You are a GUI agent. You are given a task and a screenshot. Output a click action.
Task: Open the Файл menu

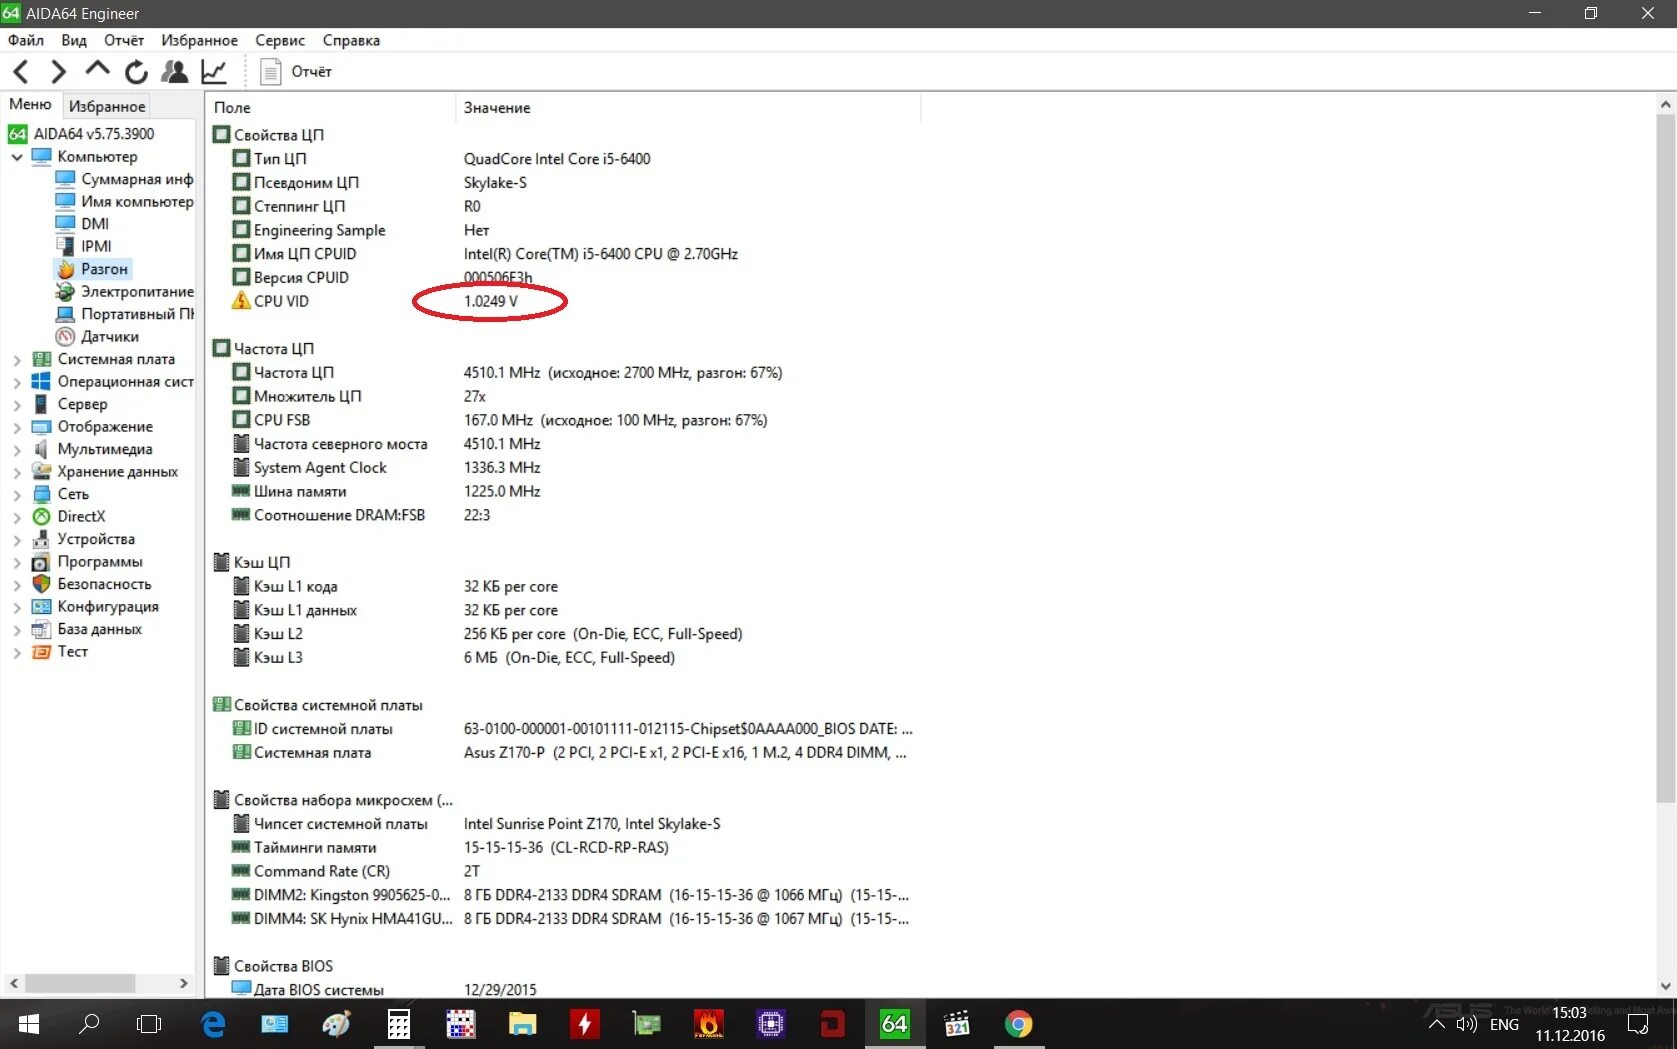click(x=26, y=40)
